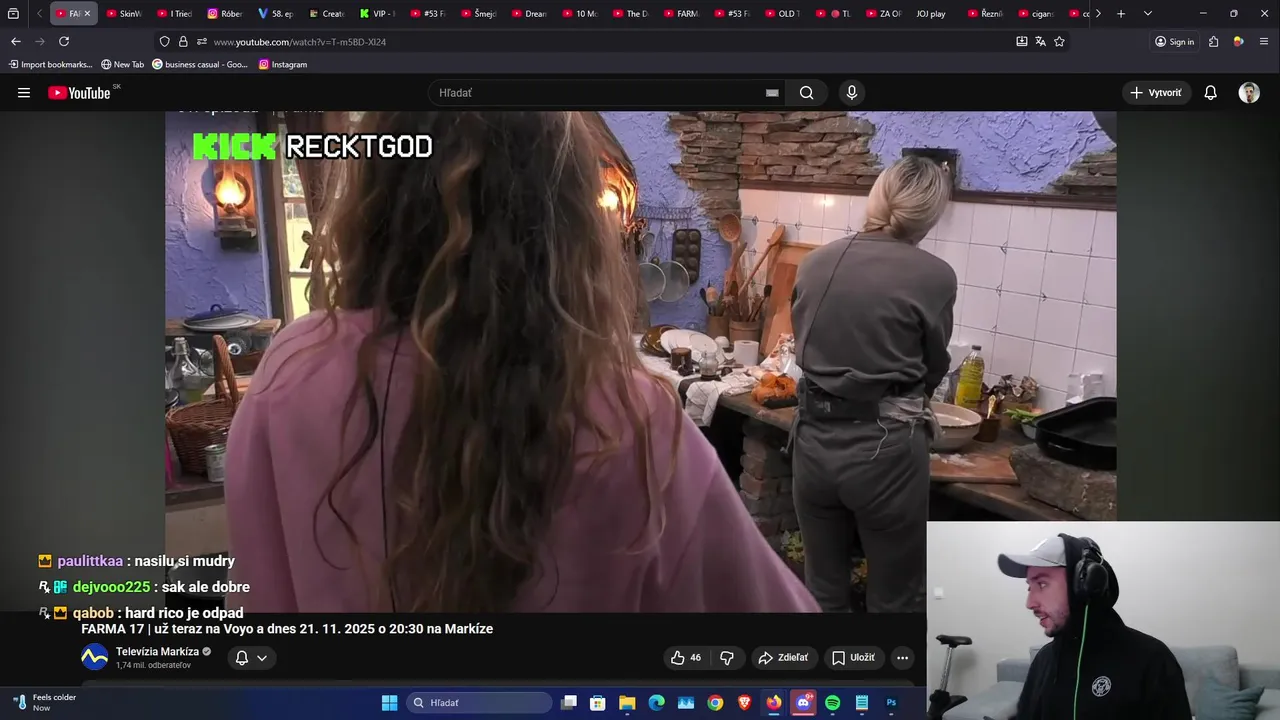Go back in browser history
The height and width of the screenshot is (720, 1280).
pos(16,41)
